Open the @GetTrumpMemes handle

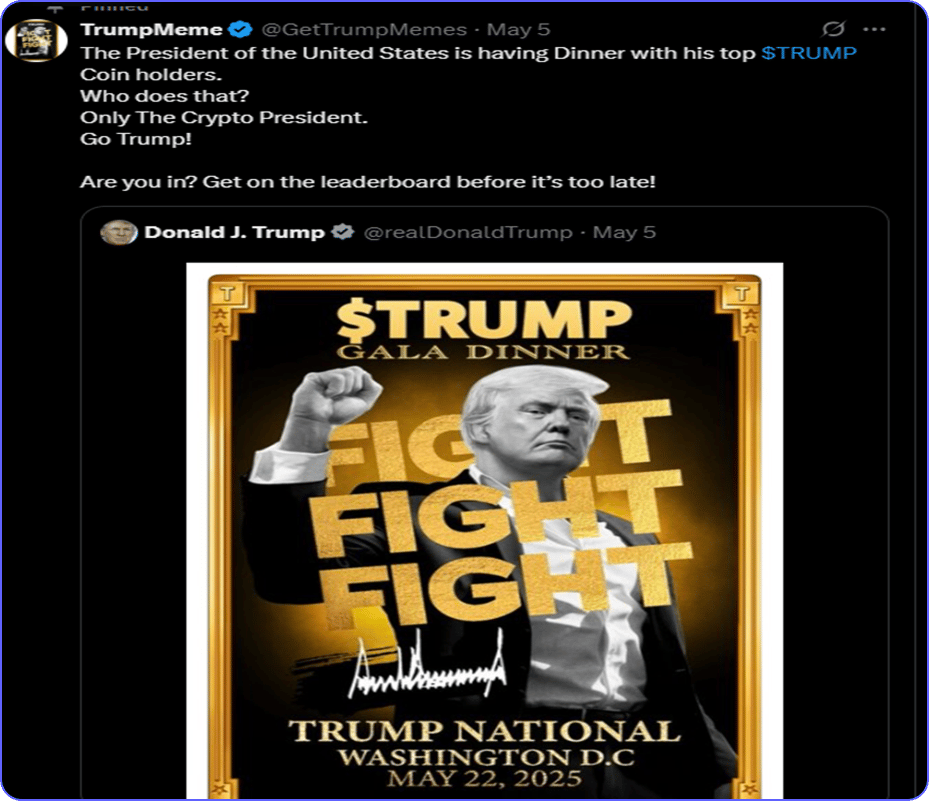pyautogui.click(x=364, y=30)
